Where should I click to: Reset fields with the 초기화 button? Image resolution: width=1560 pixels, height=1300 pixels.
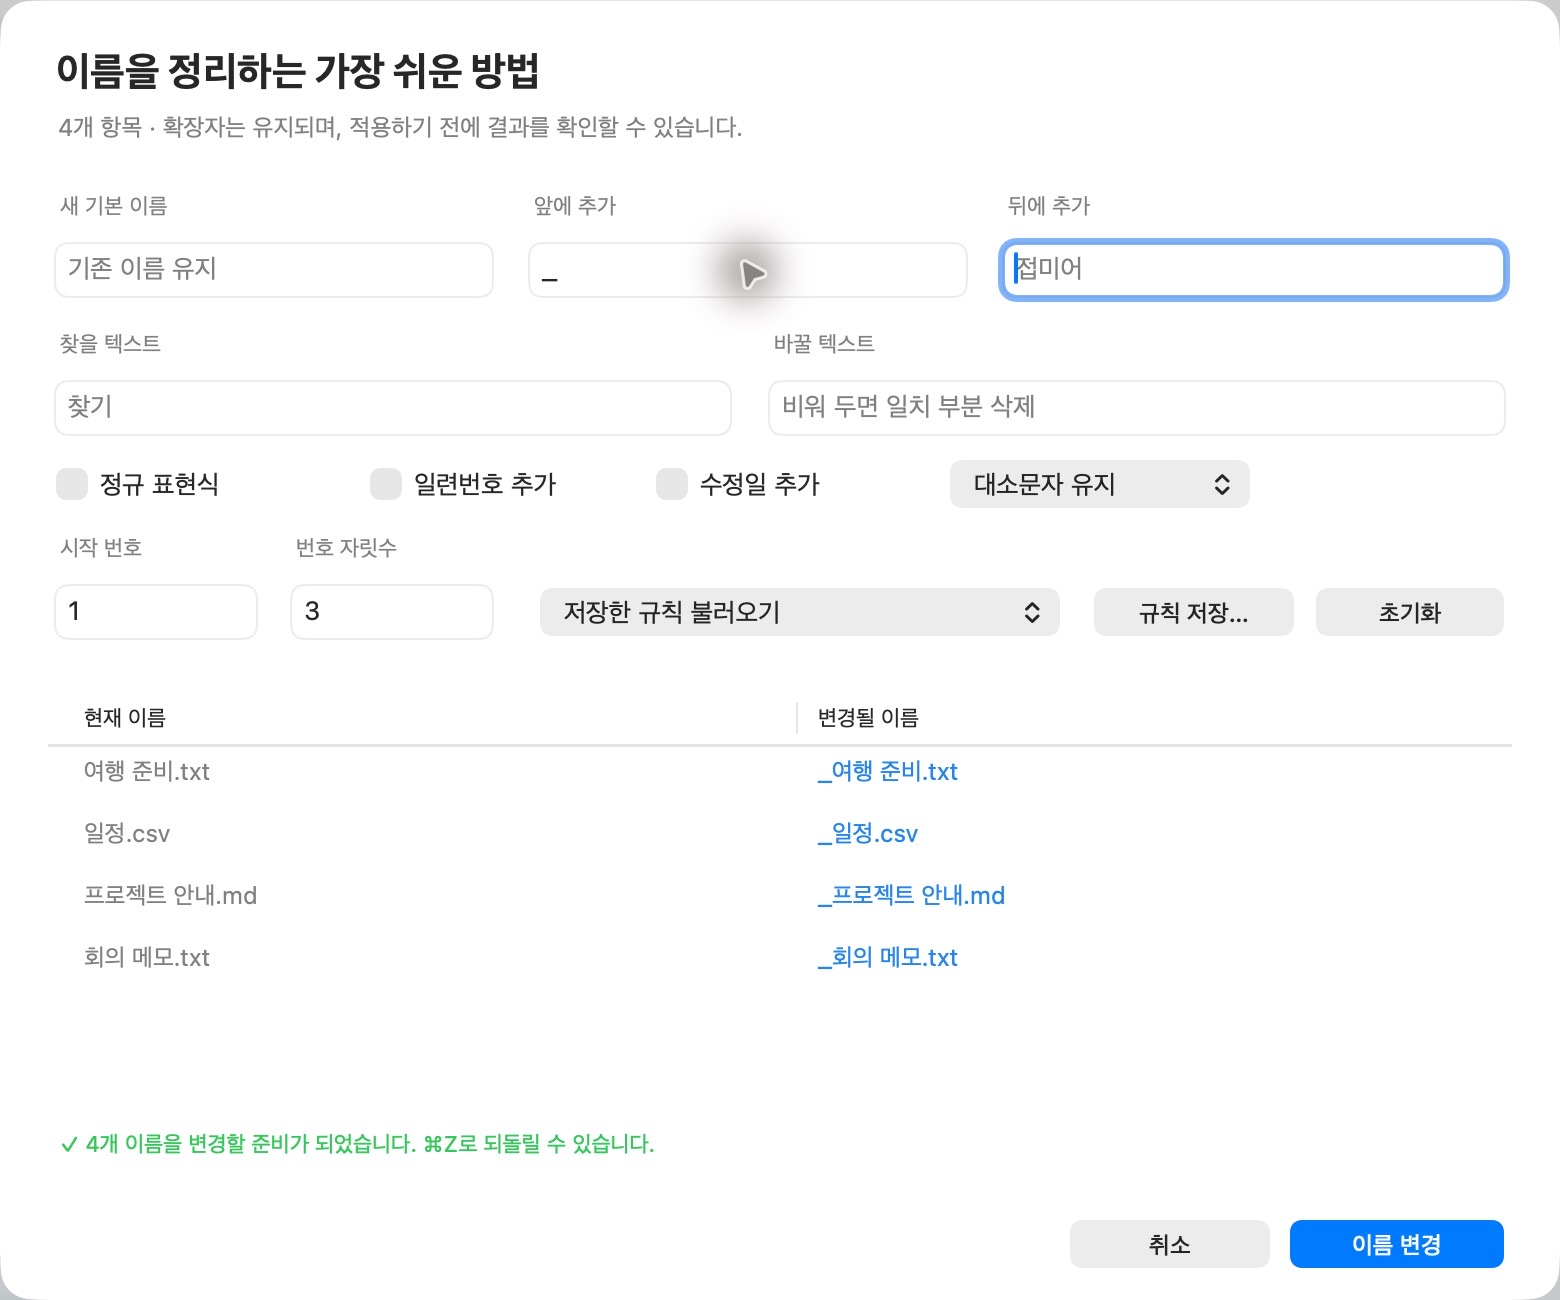tap(1409, 612)
